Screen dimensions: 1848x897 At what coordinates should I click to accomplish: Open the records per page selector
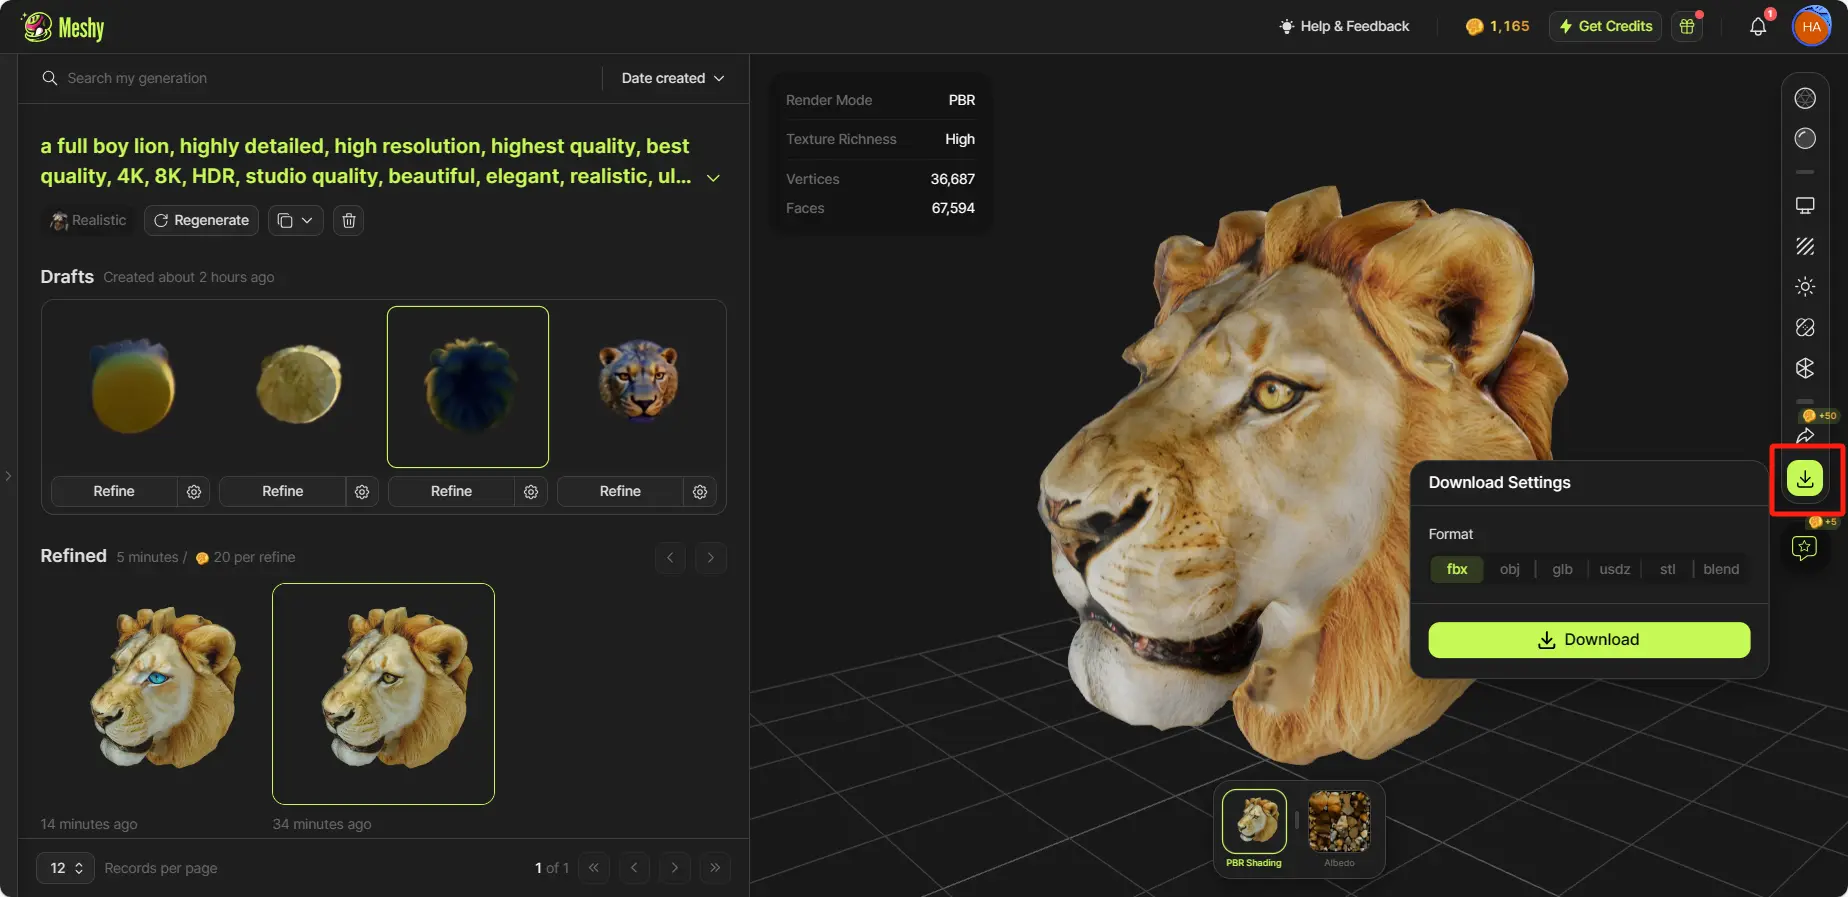66,868
